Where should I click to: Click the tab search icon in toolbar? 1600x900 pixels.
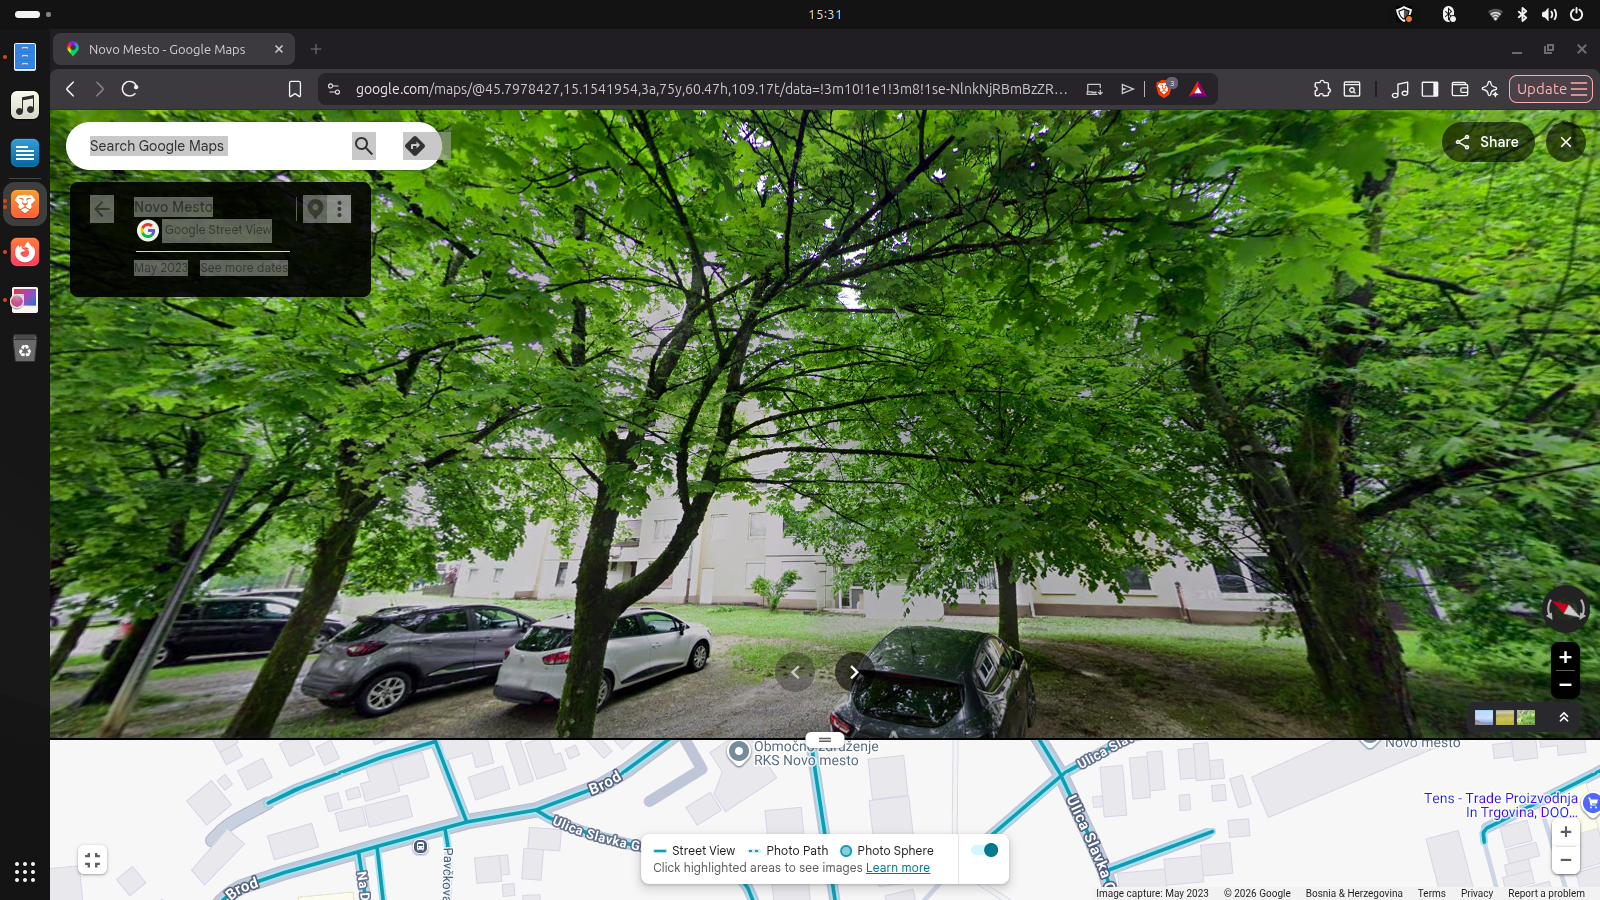pyautogui.click(x=1352, y=89)
